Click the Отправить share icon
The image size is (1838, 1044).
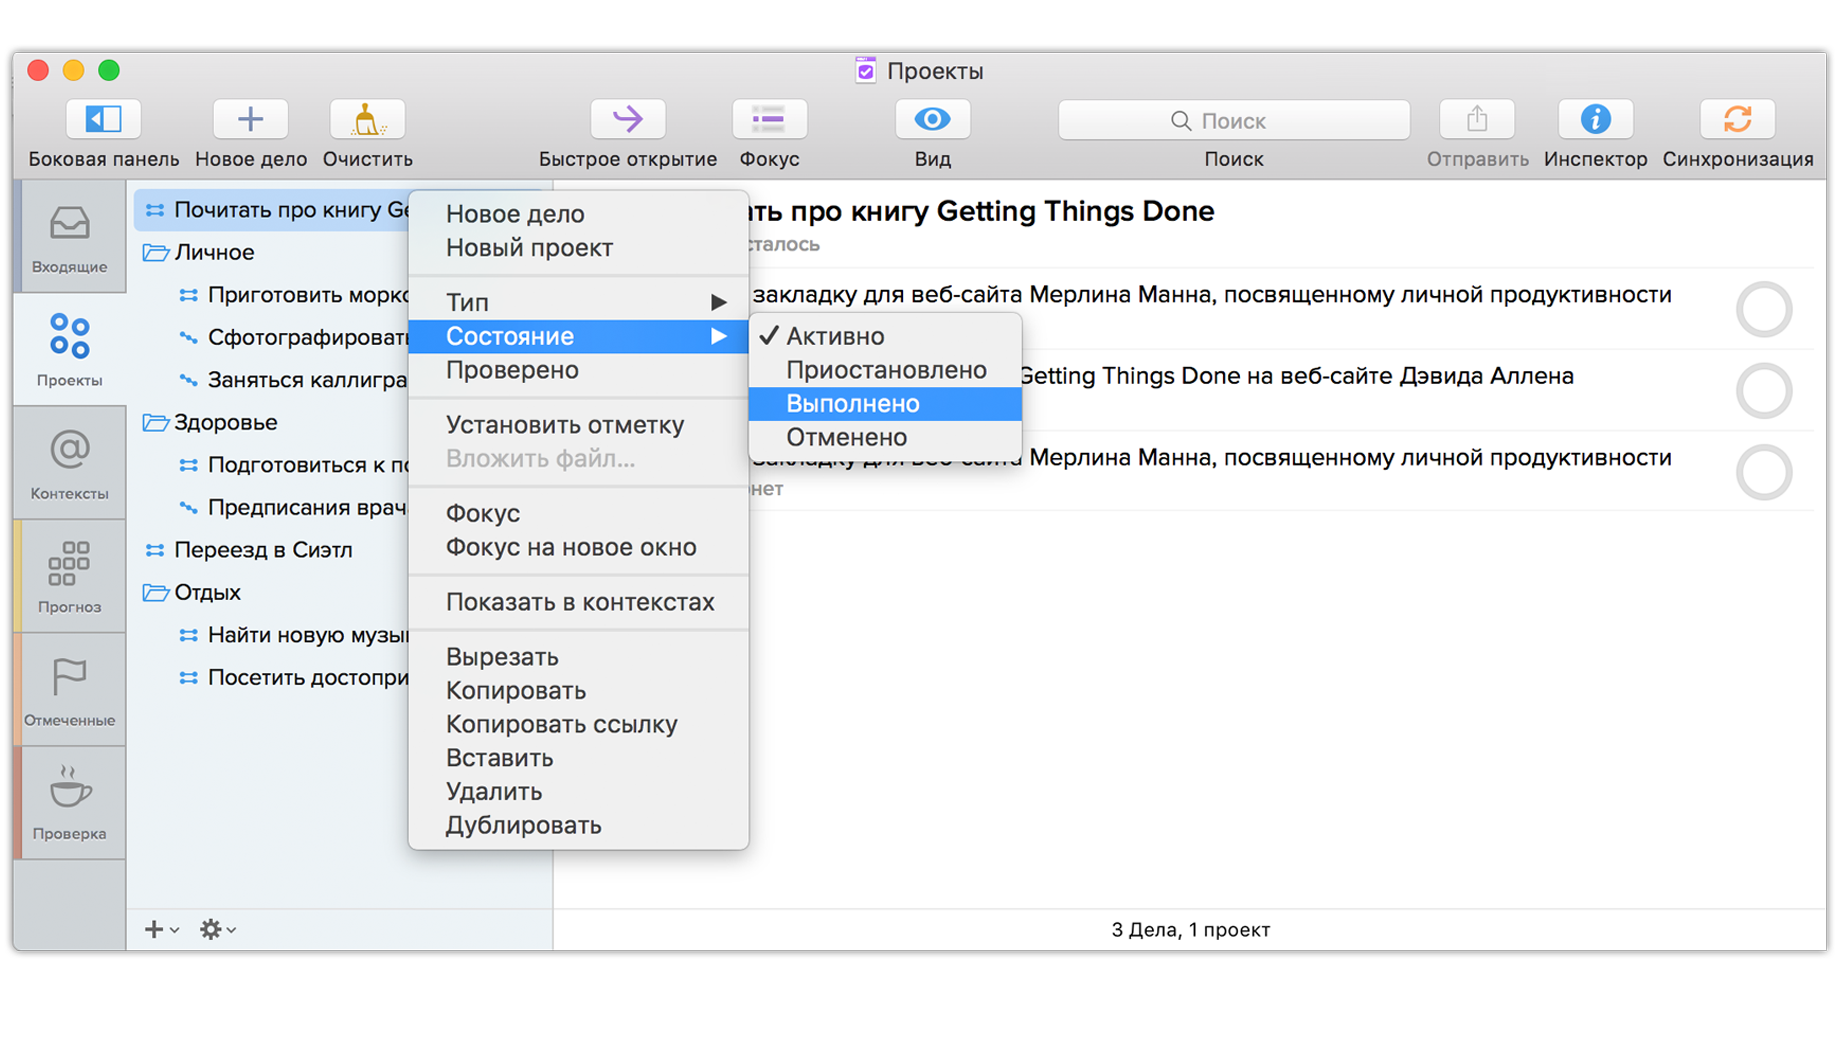(1477, 120)
